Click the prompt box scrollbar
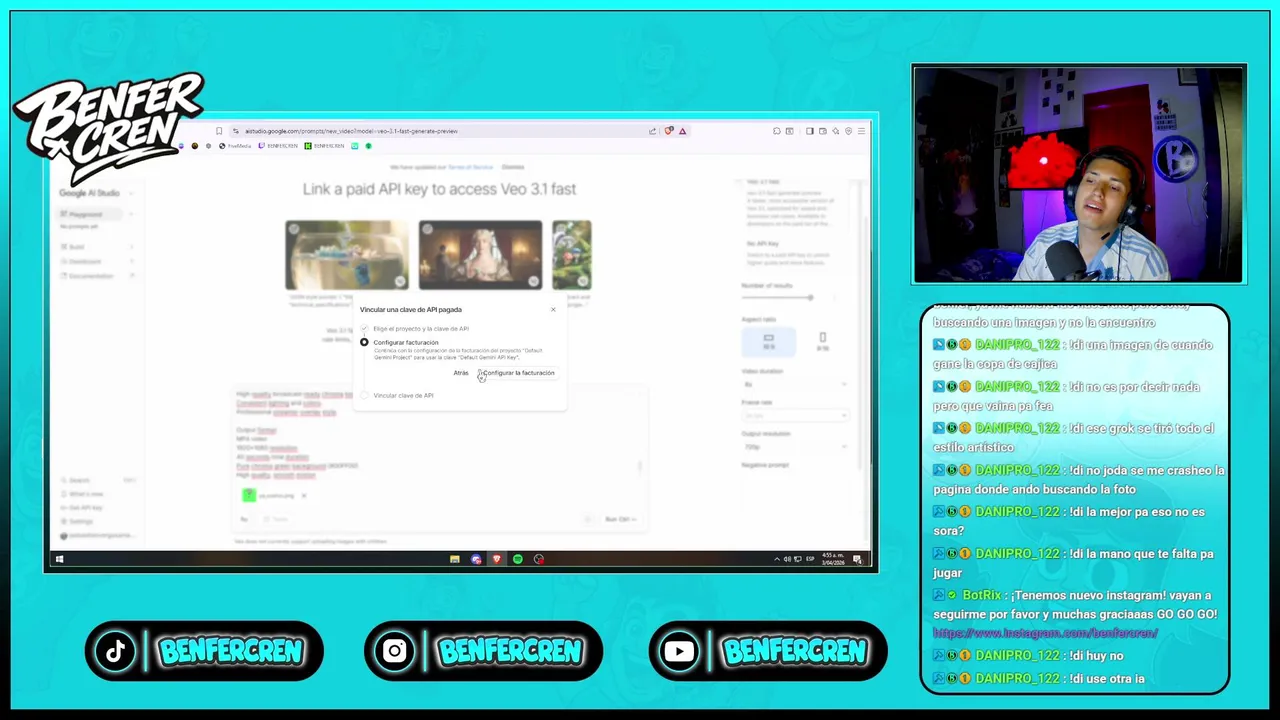The width and height of the screenshot is (1280, 720). click(640, 466)
